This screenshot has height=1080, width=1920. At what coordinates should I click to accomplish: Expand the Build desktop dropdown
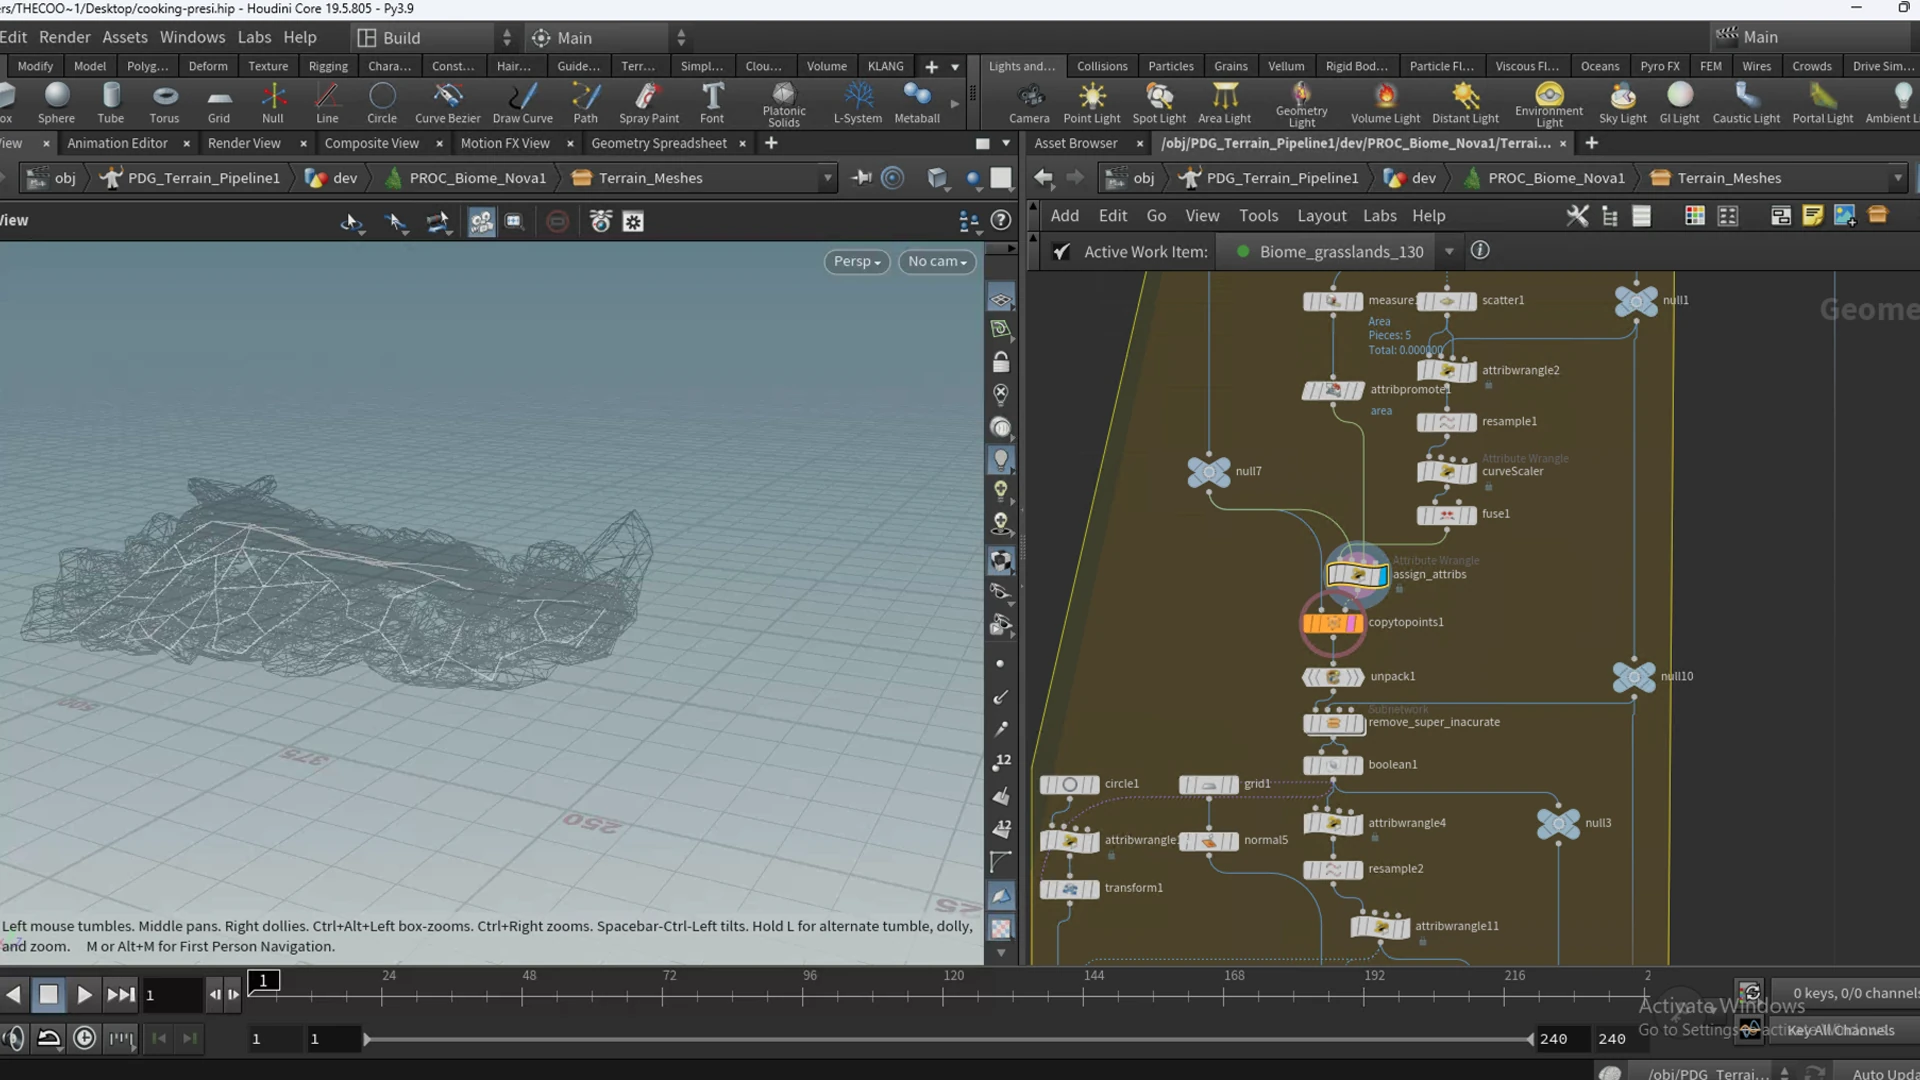pos(507,38)
